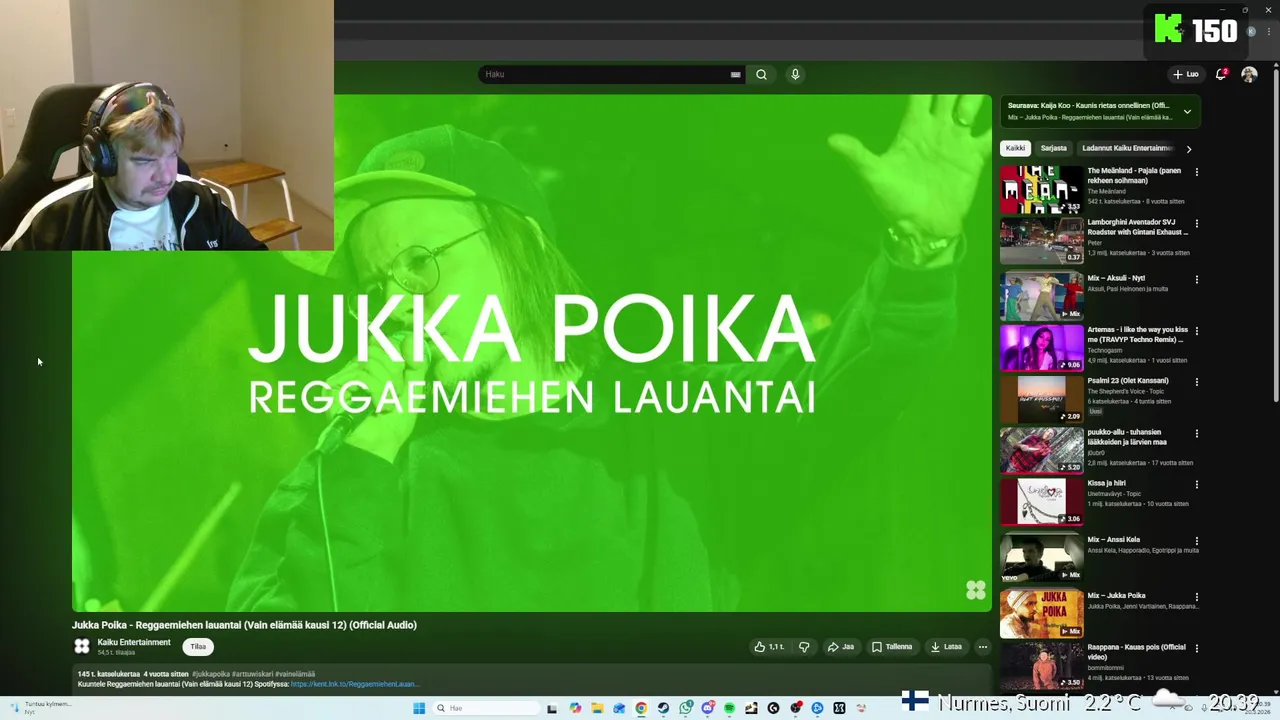Open Raappana - Kauas pois video title
This screenshot has height=720, width=1280.
coord(1136,652)
